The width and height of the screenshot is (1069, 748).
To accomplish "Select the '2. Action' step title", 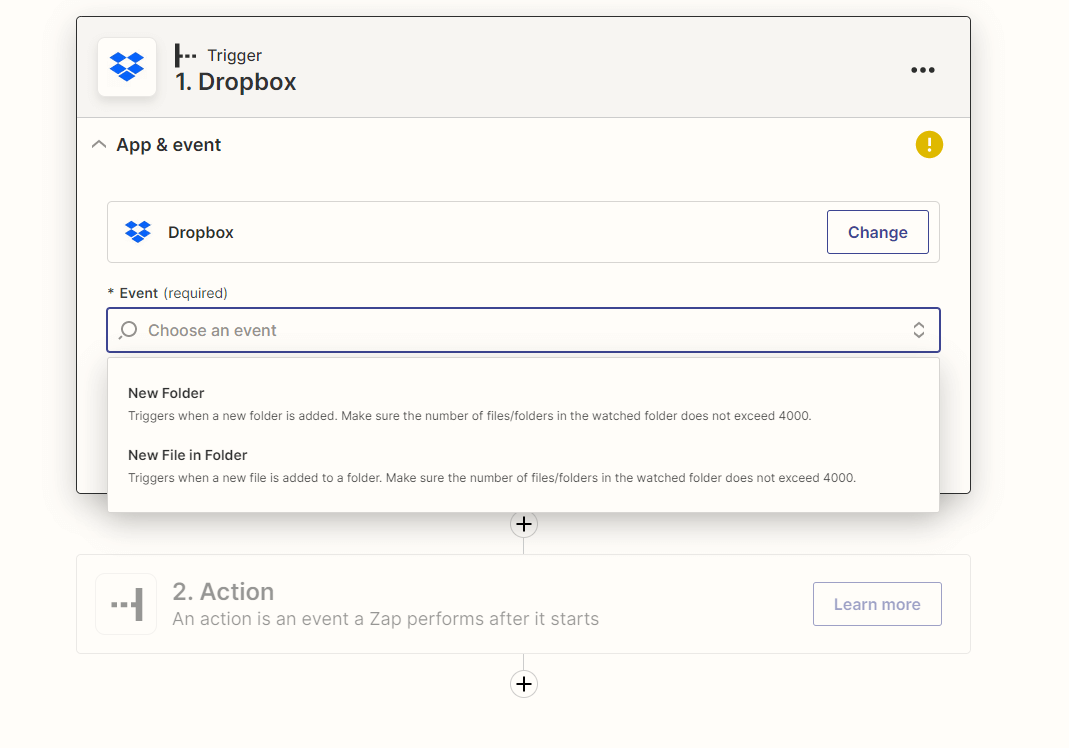I will tap(223, 591).
